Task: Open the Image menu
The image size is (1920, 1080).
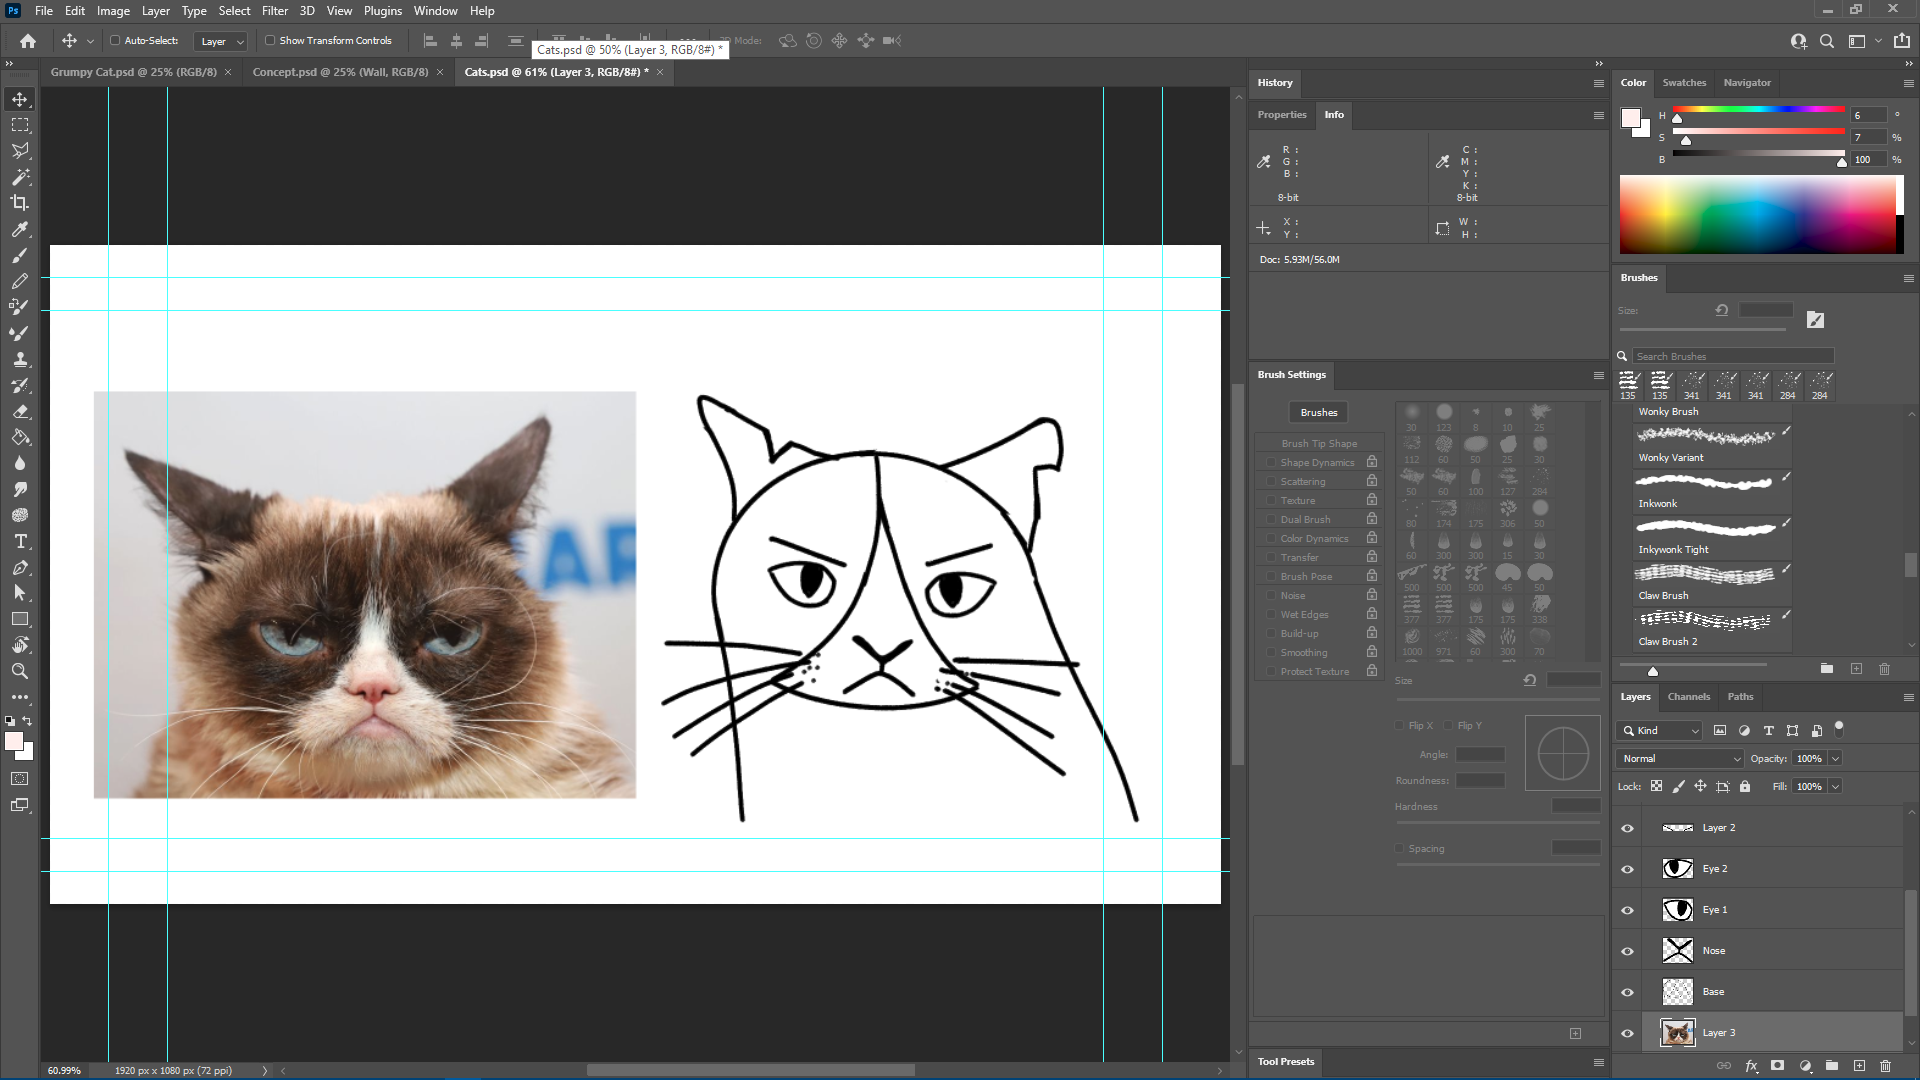Action: (x=113, y=11)
